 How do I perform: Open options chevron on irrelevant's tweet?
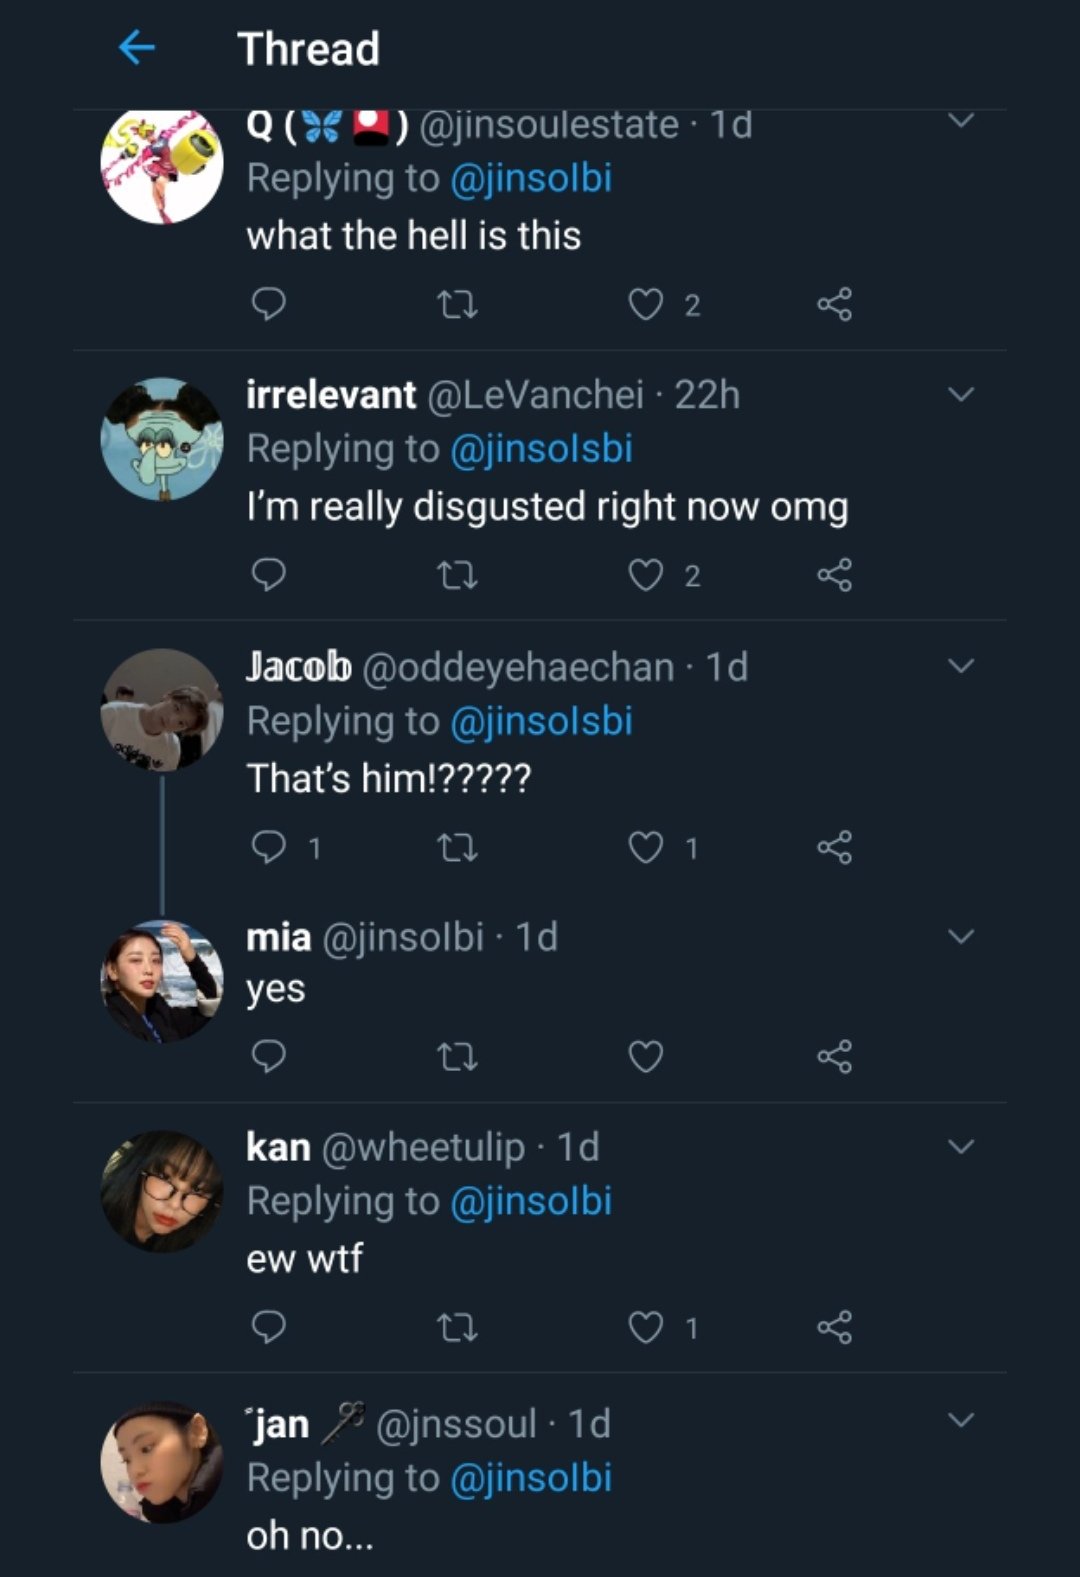tap(960, 395)
